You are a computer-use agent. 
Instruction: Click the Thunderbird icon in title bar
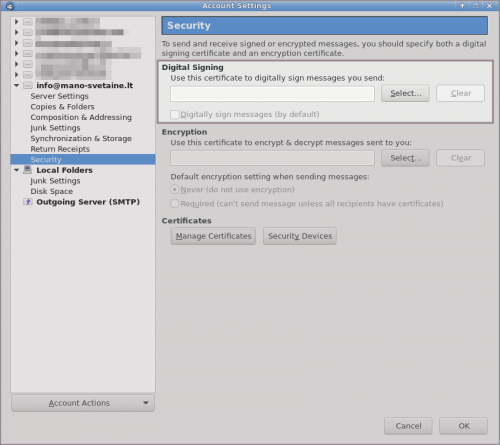tap(10, 6)
